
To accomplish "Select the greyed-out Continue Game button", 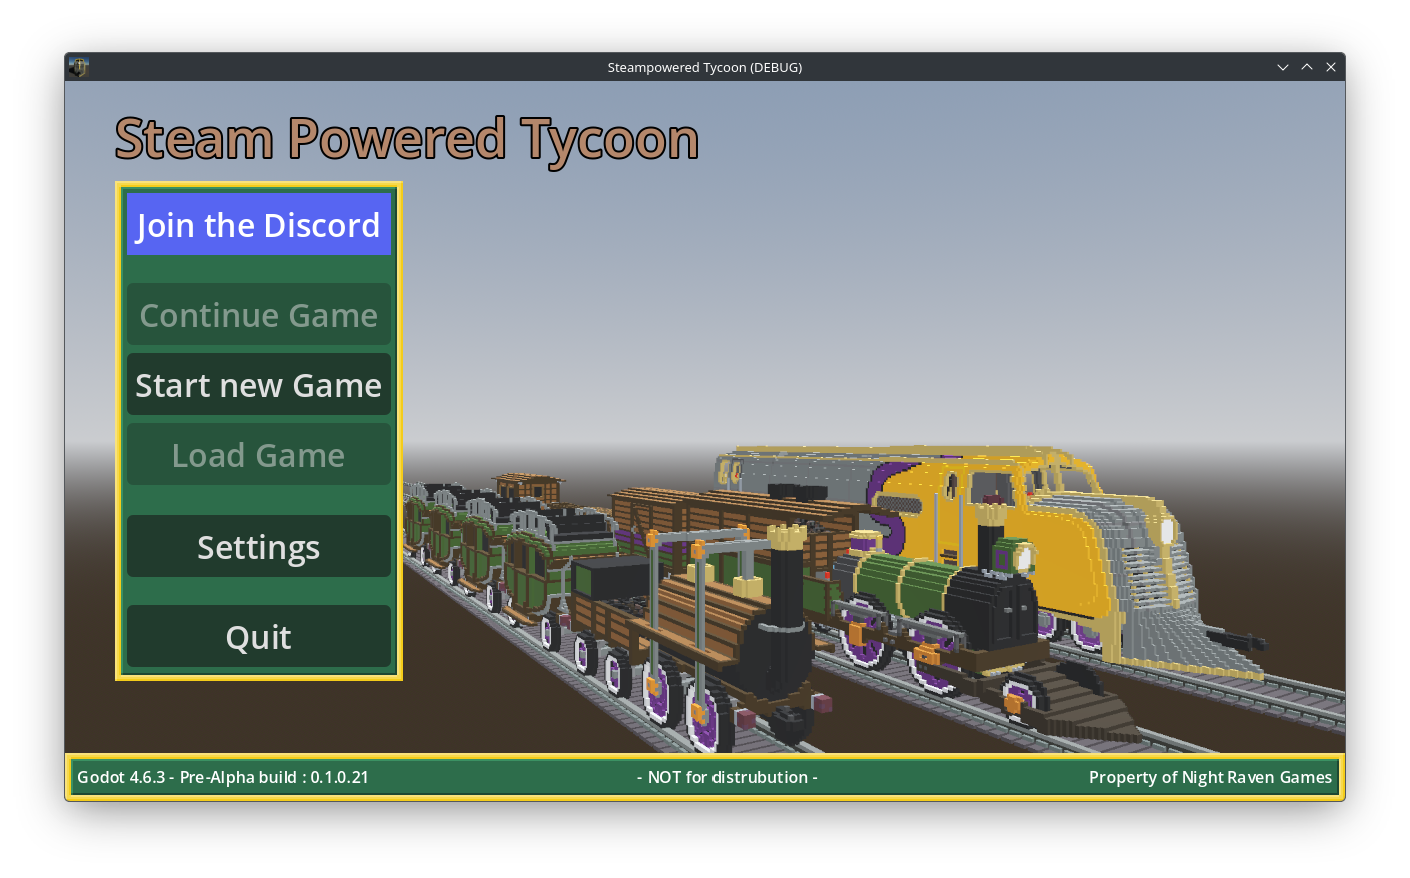I will coord(259,315).
